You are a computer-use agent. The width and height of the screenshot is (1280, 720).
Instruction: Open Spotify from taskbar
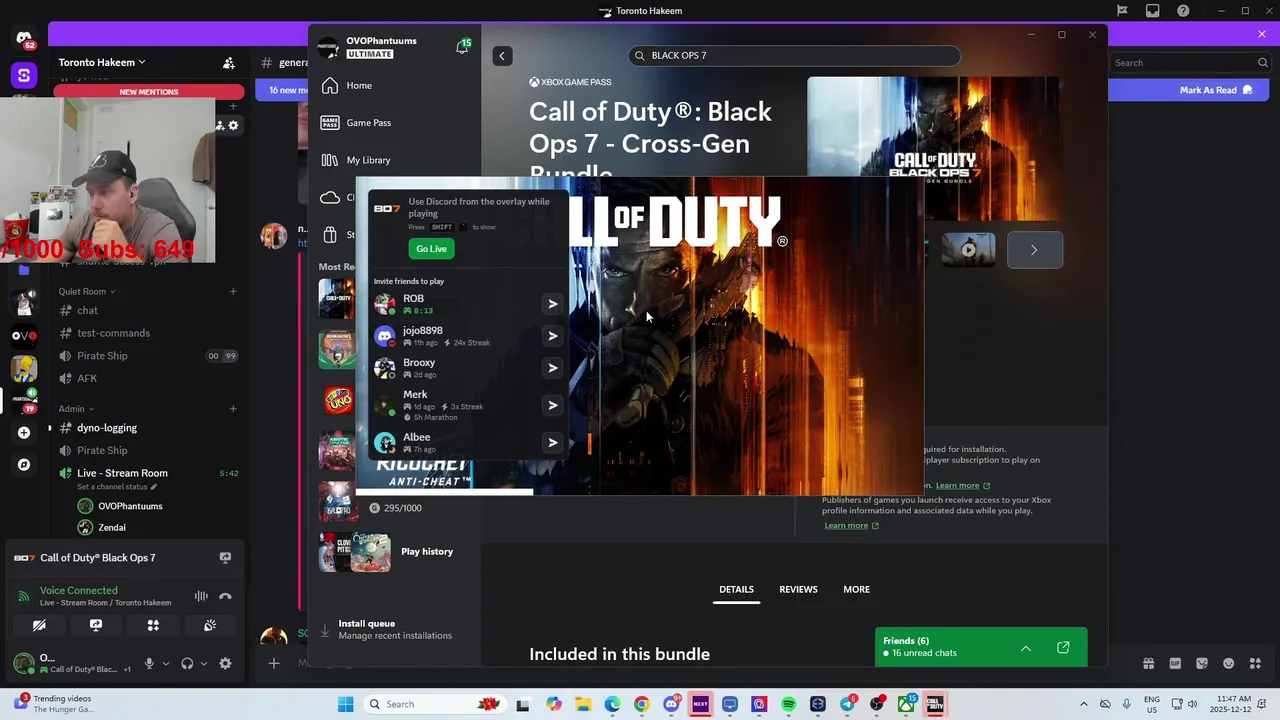pyautogui.click(x=788, y=705)
